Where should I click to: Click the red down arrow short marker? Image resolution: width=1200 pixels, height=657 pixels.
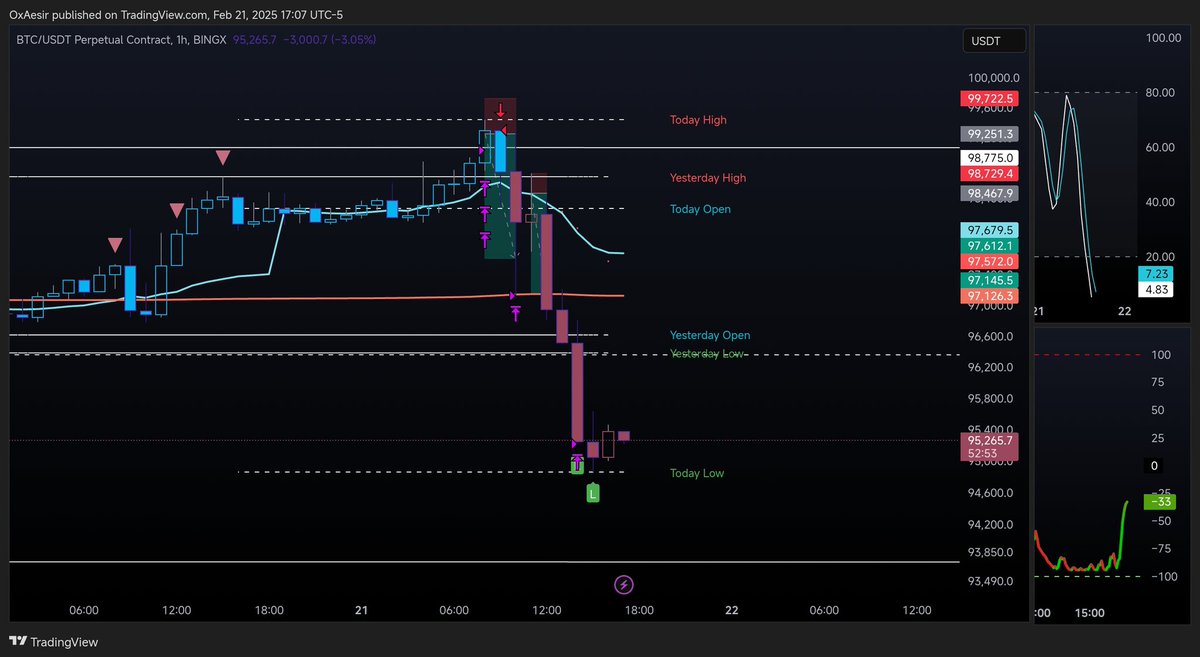pos(500,108)
